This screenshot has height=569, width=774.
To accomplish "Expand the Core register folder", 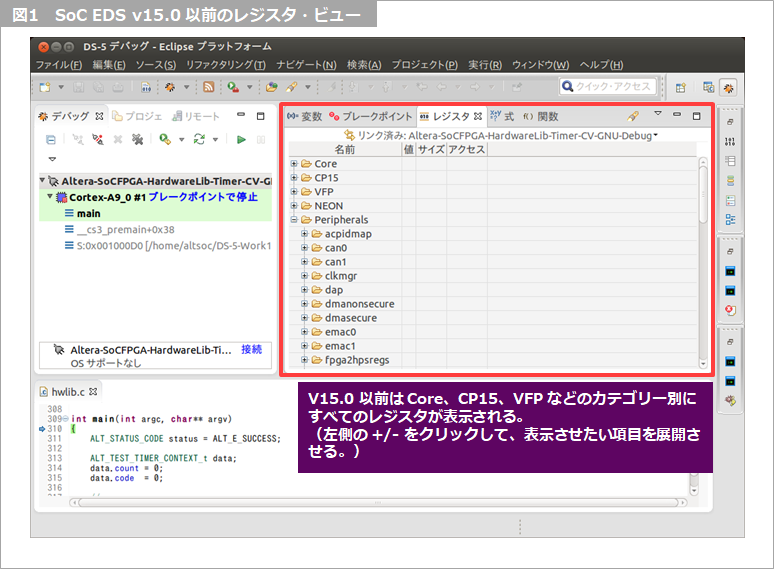I will click(294, 164).
